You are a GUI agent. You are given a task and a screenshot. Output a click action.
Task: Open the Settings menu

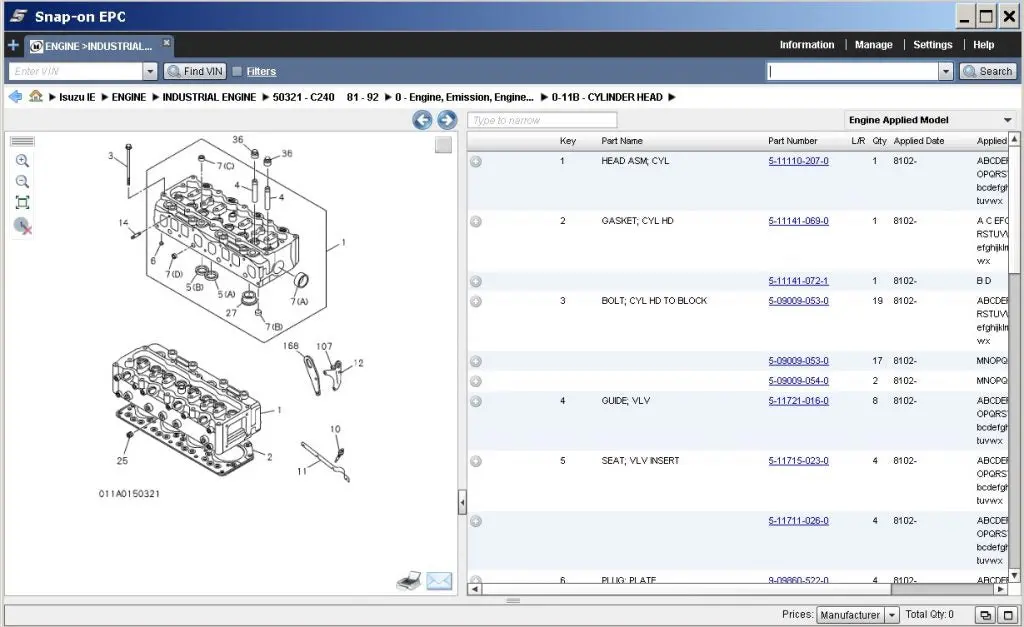[x=933, y=45]
